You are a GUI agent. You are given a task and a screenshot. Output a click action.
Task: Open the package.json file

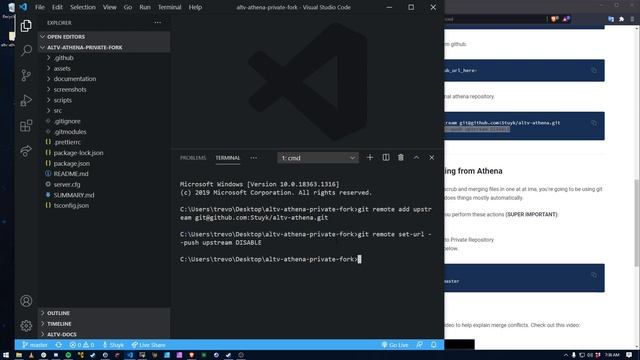pyautogui.click(x=104, y=163)
